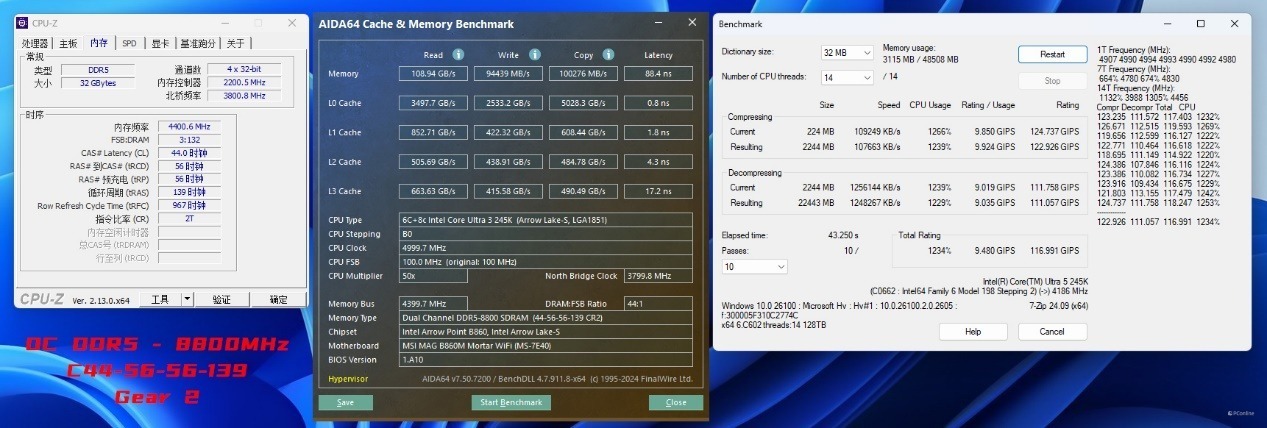This screenshot has height=428, width=1267.
Task: Click the info icon next to Read
Action: (458, 55)
